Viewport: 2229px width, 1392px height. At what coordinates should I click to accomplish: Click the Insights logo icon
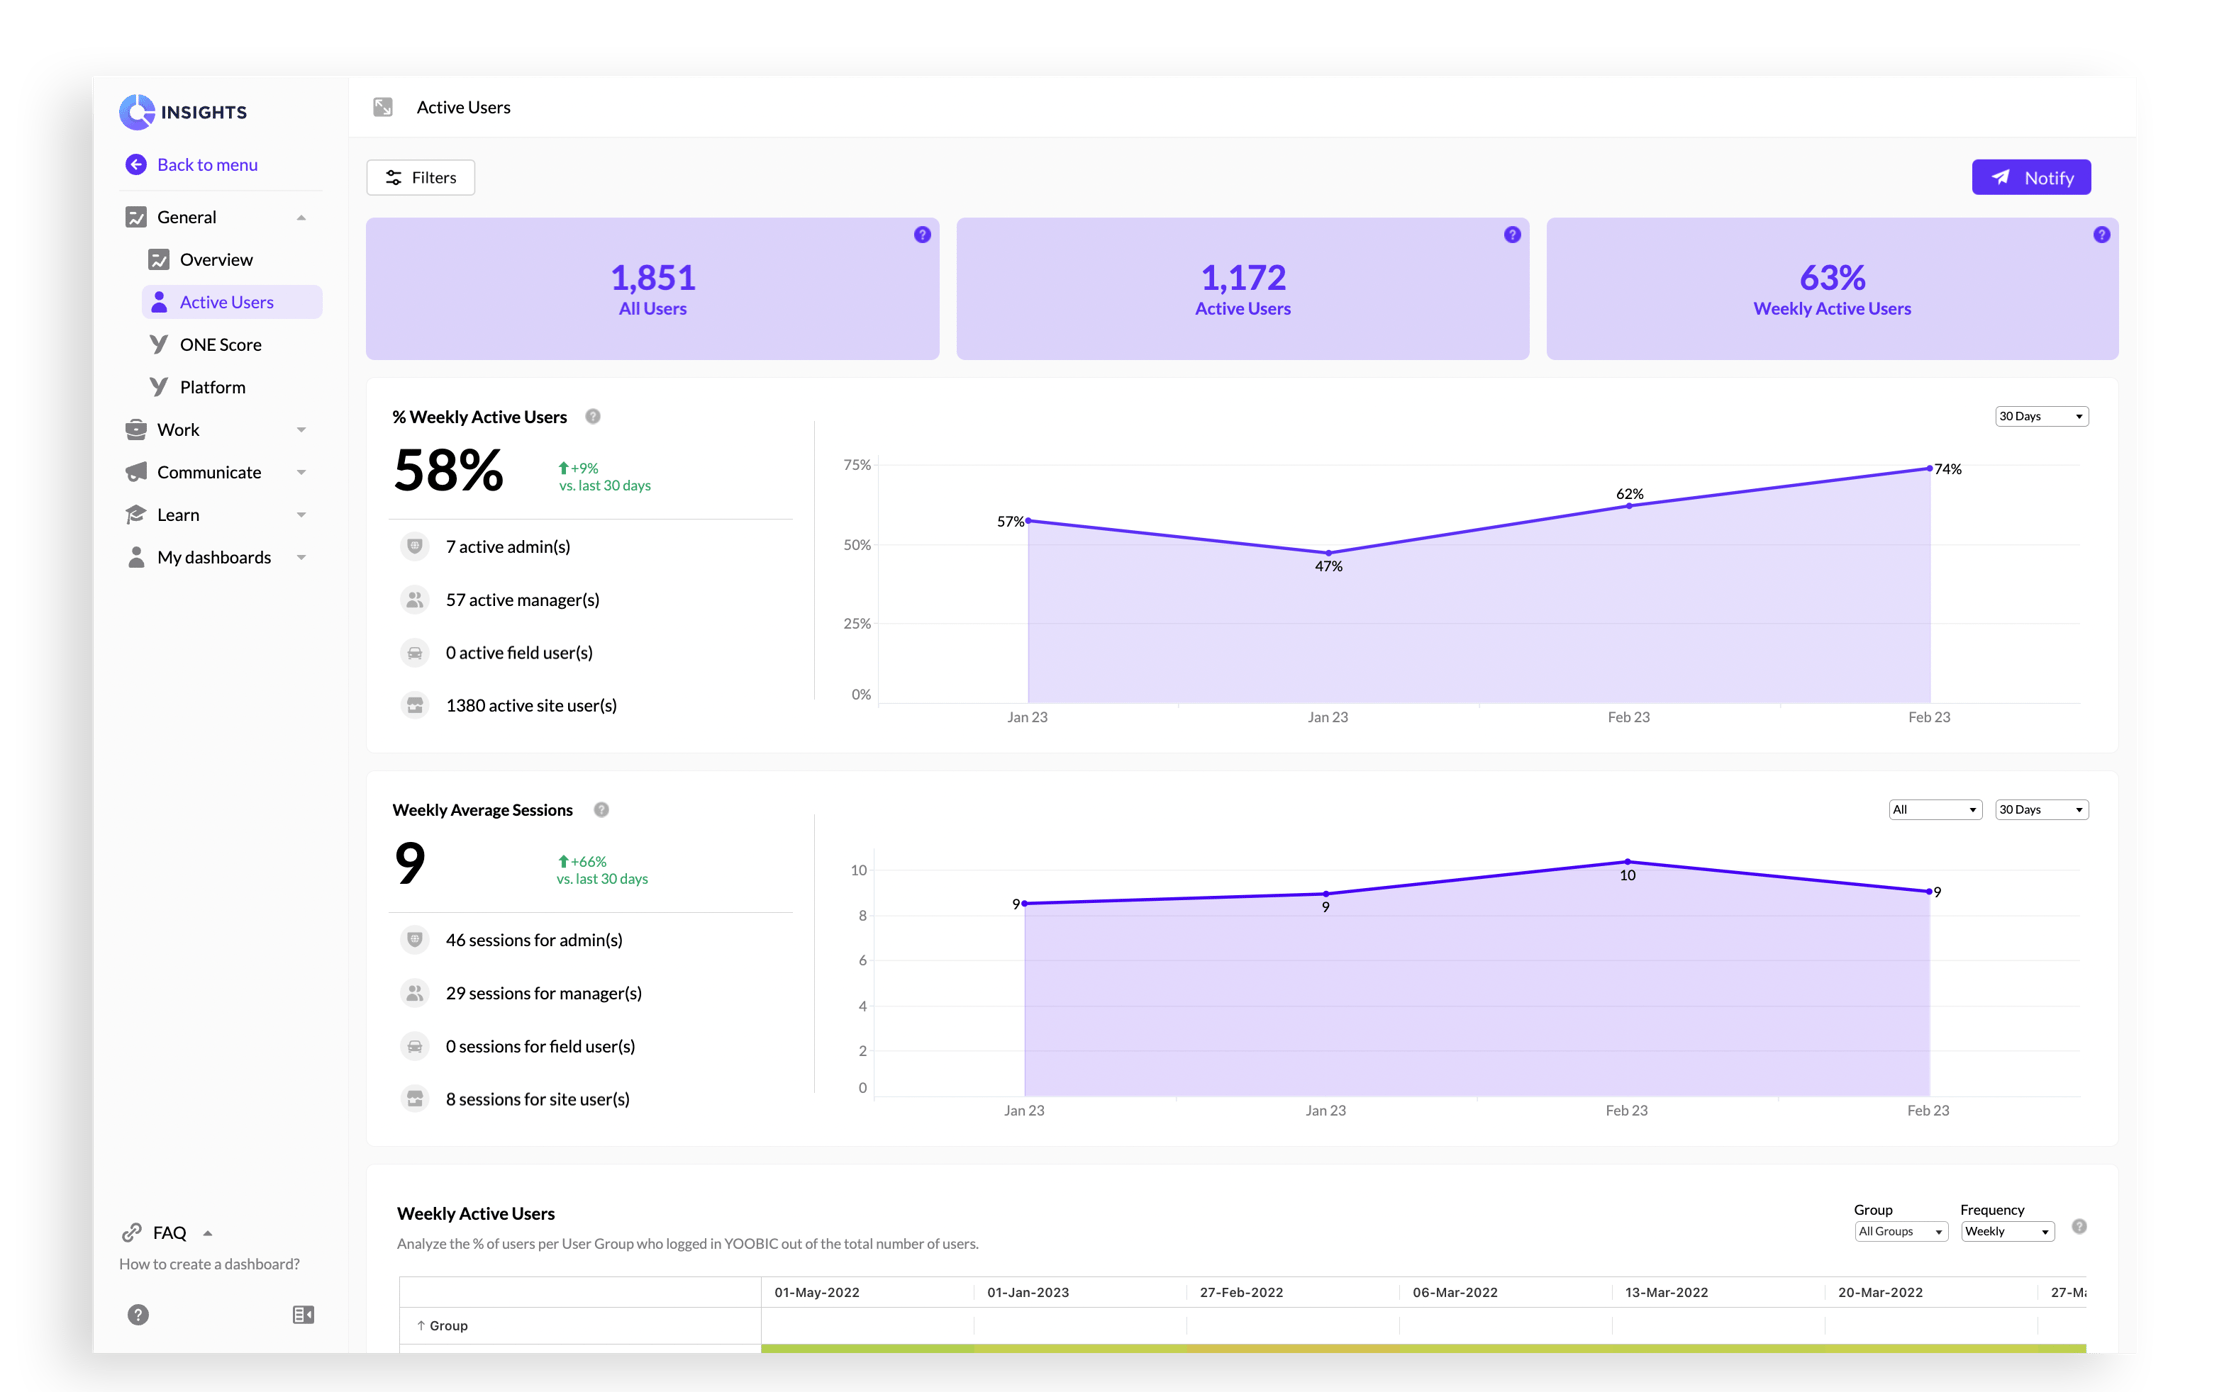tap(137, 112)
